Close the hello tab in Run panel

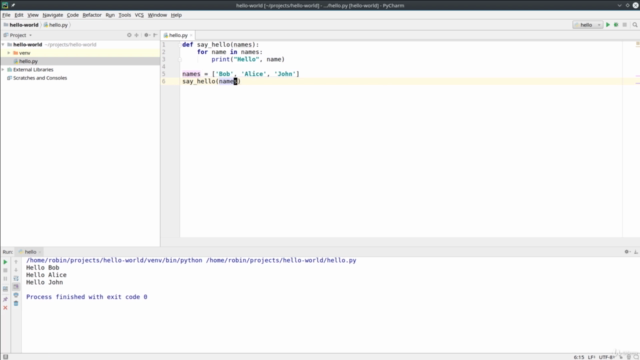point(40,252)
